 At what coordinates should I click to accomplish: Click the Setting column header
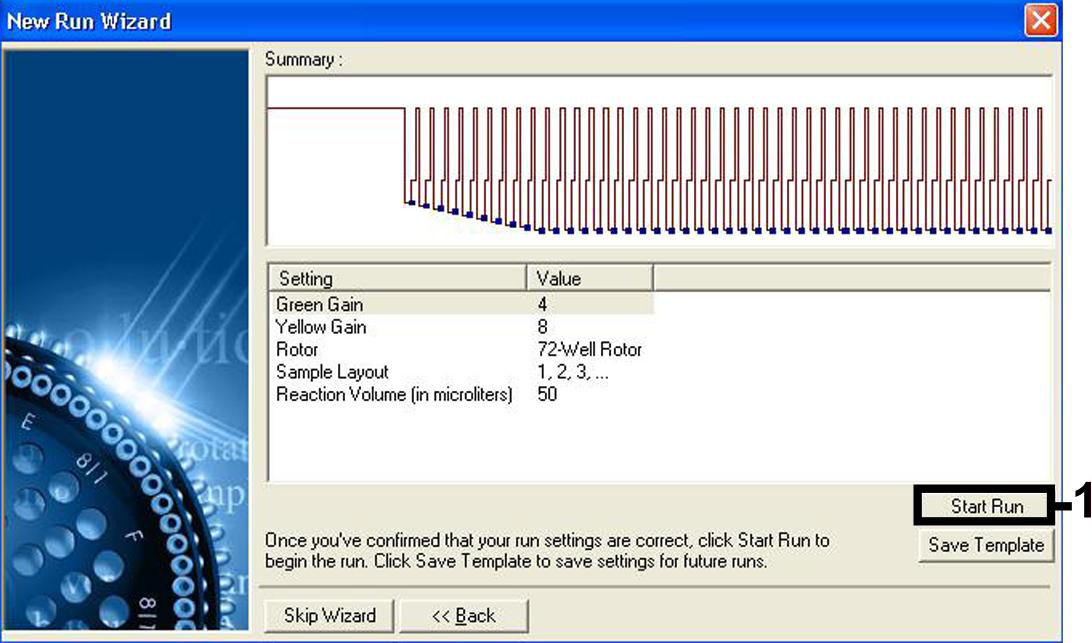(398, 278)
